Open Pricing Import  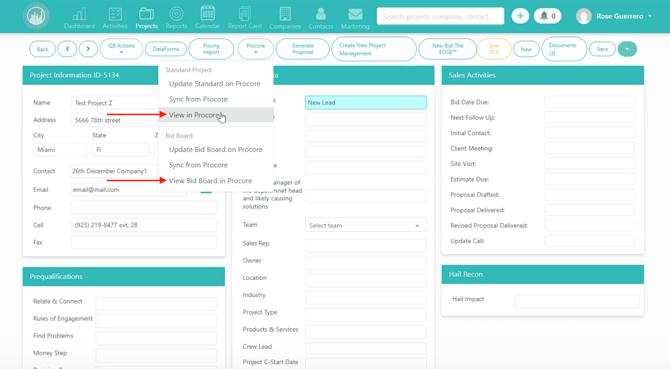pyautogui.click(x=211, y=49)
